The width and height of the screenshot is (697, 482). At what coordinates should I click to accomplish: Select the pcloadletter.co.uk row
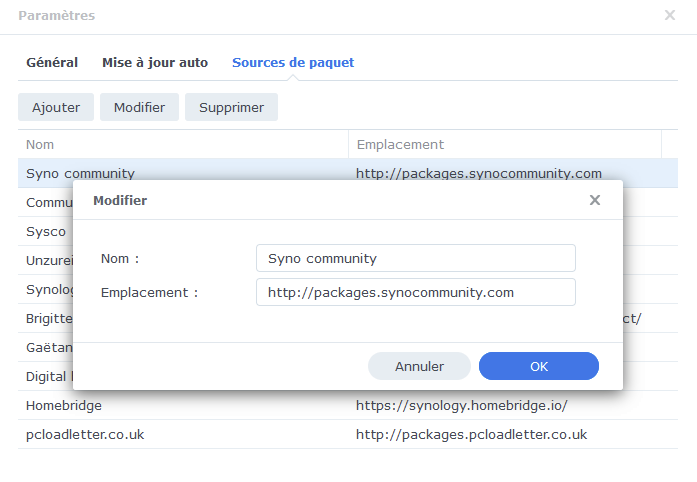click(86, 434)
